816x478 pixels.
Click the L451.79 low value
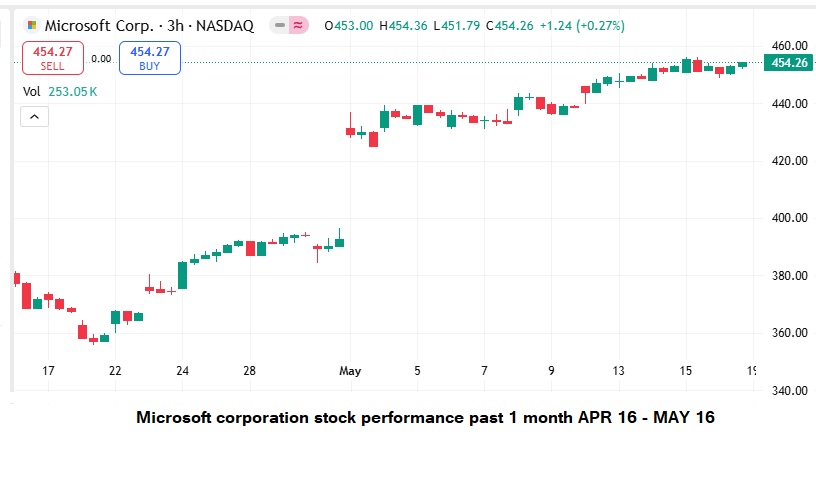[x=457, y=25]
